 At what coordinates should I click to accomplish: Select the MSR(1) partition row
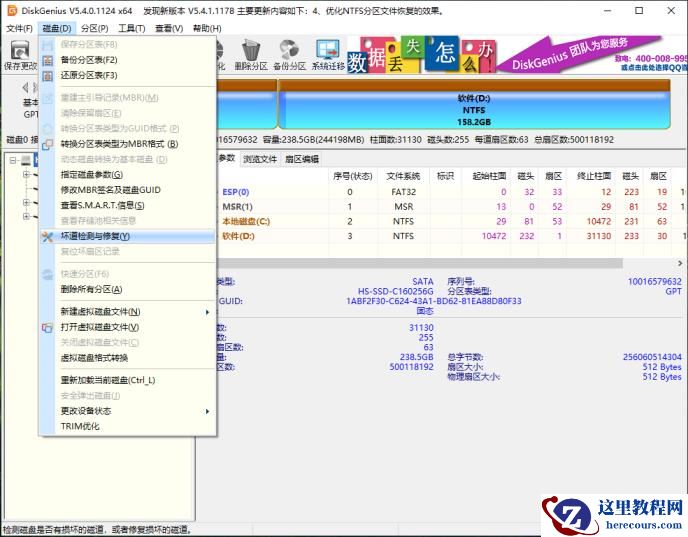pos(452,207)
